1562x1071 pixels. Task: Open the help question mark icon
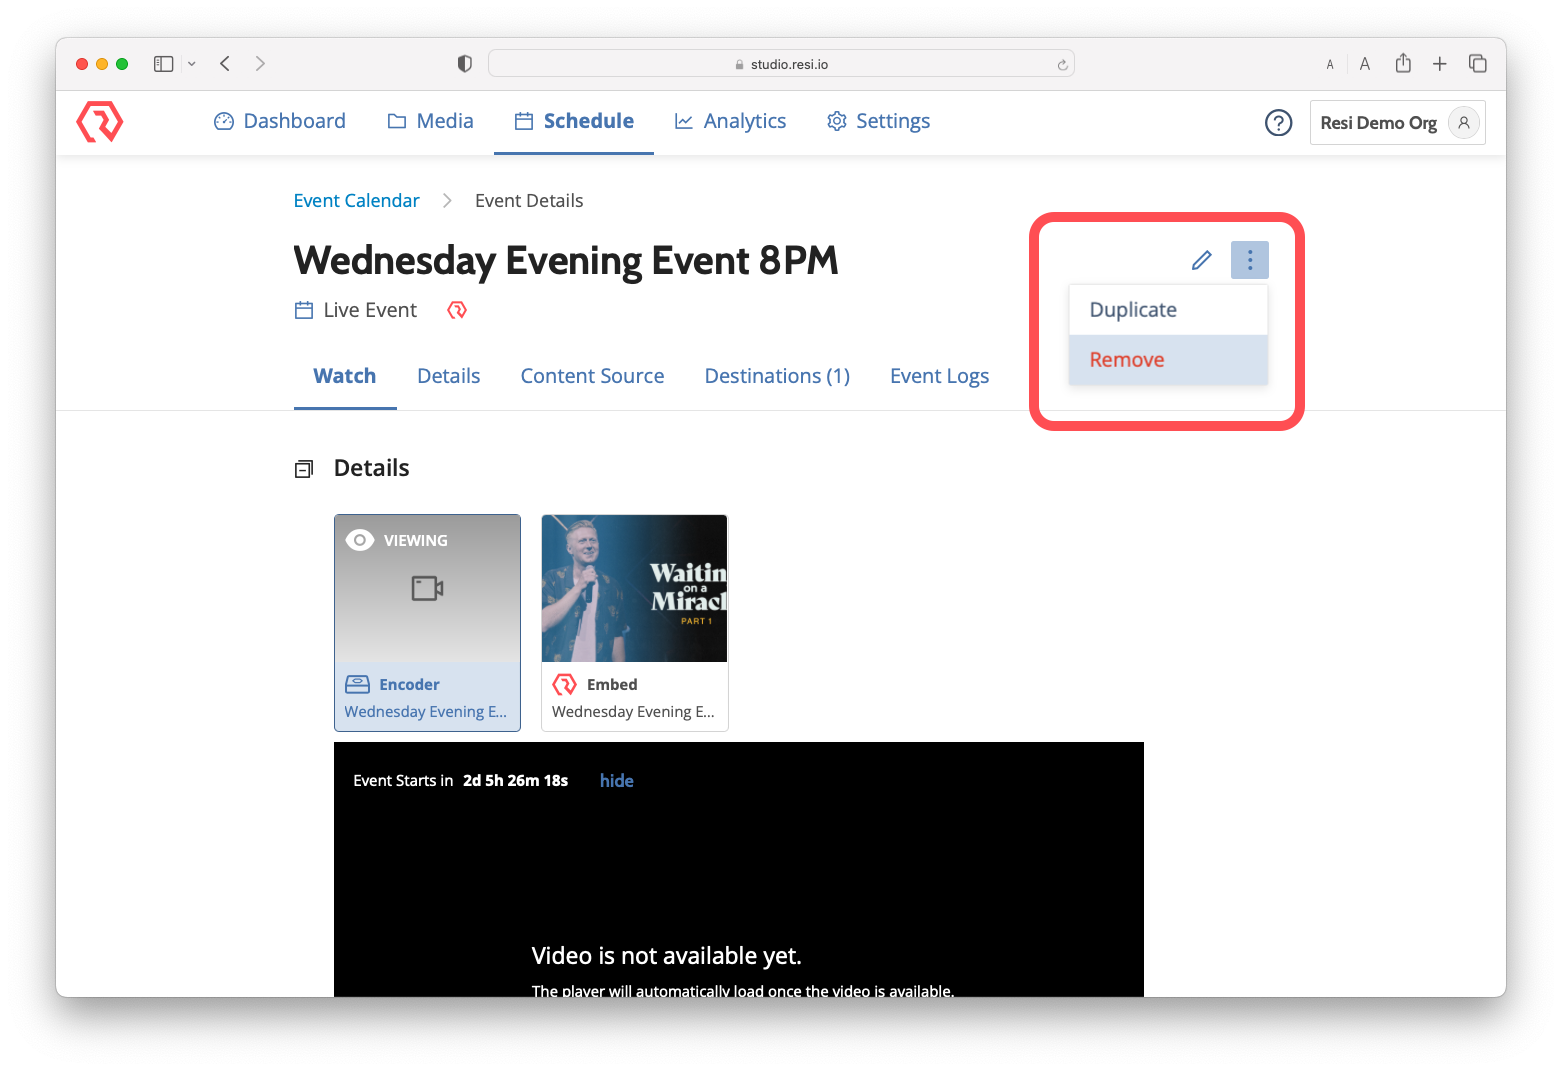[x=1278, y=122]
